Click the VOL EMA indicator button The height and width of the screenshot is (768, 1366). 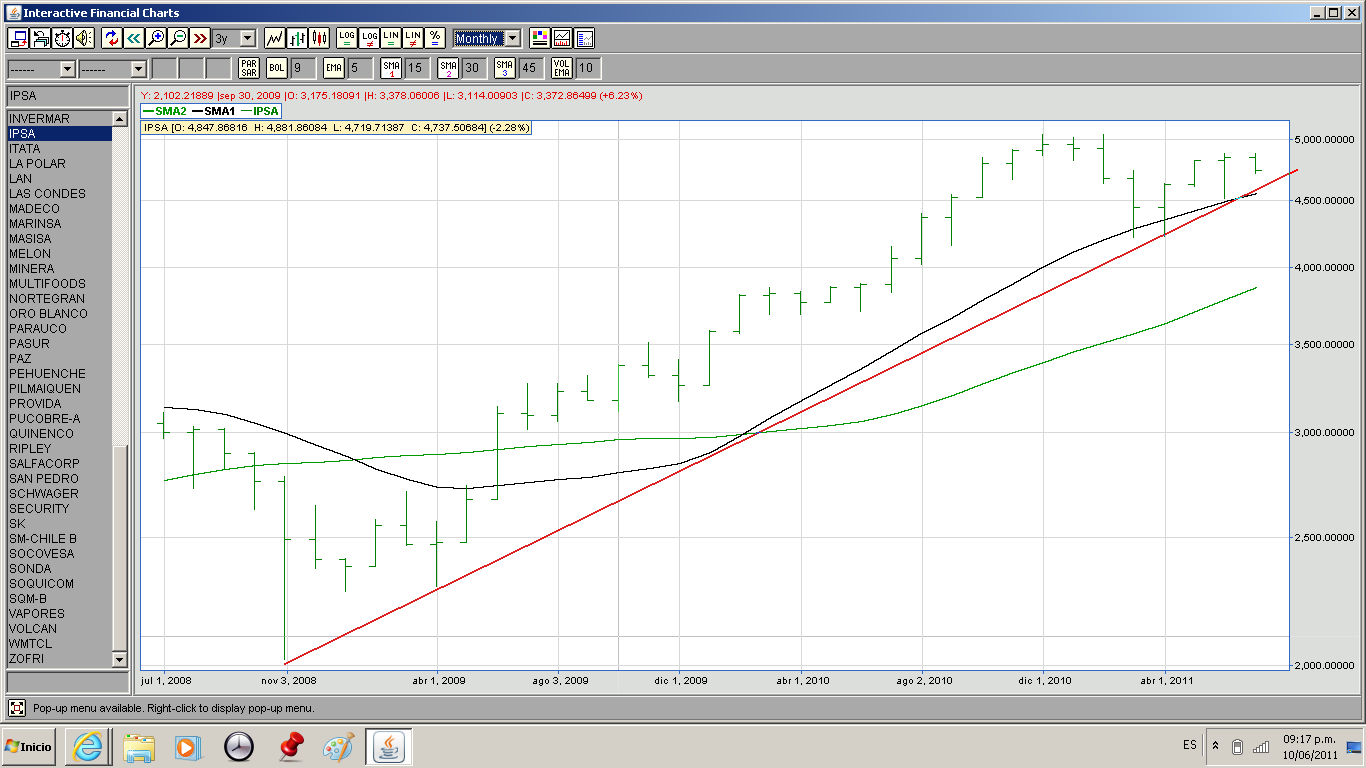pos(562,68)
